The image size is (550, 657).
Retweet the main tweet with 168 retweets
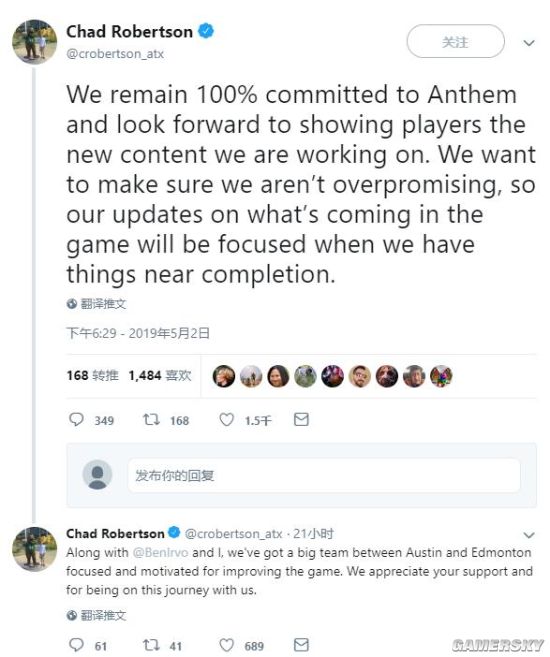151,419
